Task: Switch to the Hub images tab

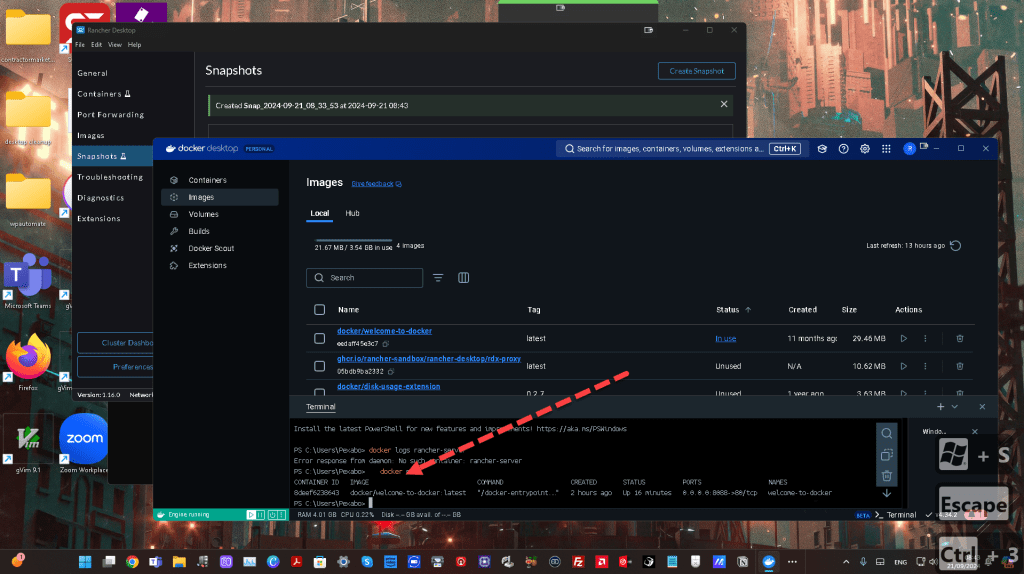Action: pyautogui.click(x=352, y=214)
